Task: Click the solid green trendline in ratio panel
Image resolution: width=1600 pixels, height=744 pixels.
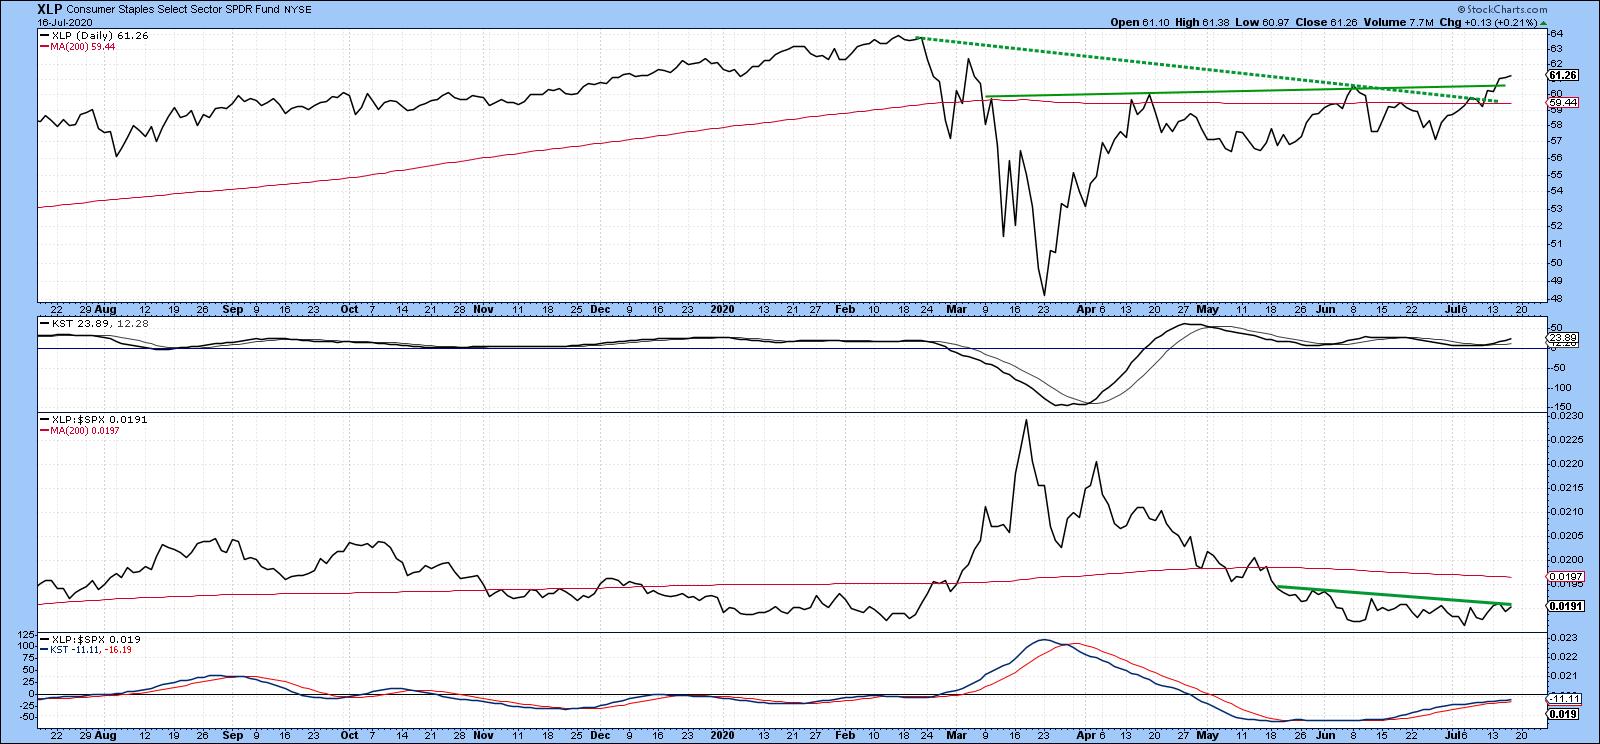Action: (x=1400, y=595)
